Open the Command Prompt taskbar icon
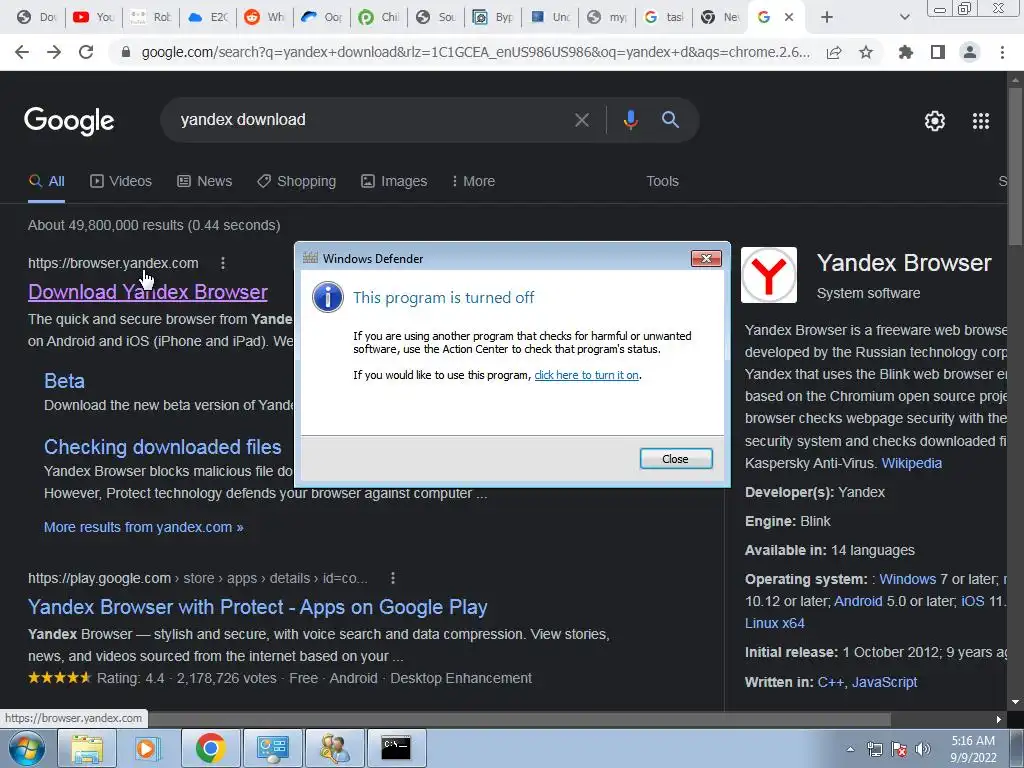Screen dimensions: 1024x768 [x=396, y=748]
